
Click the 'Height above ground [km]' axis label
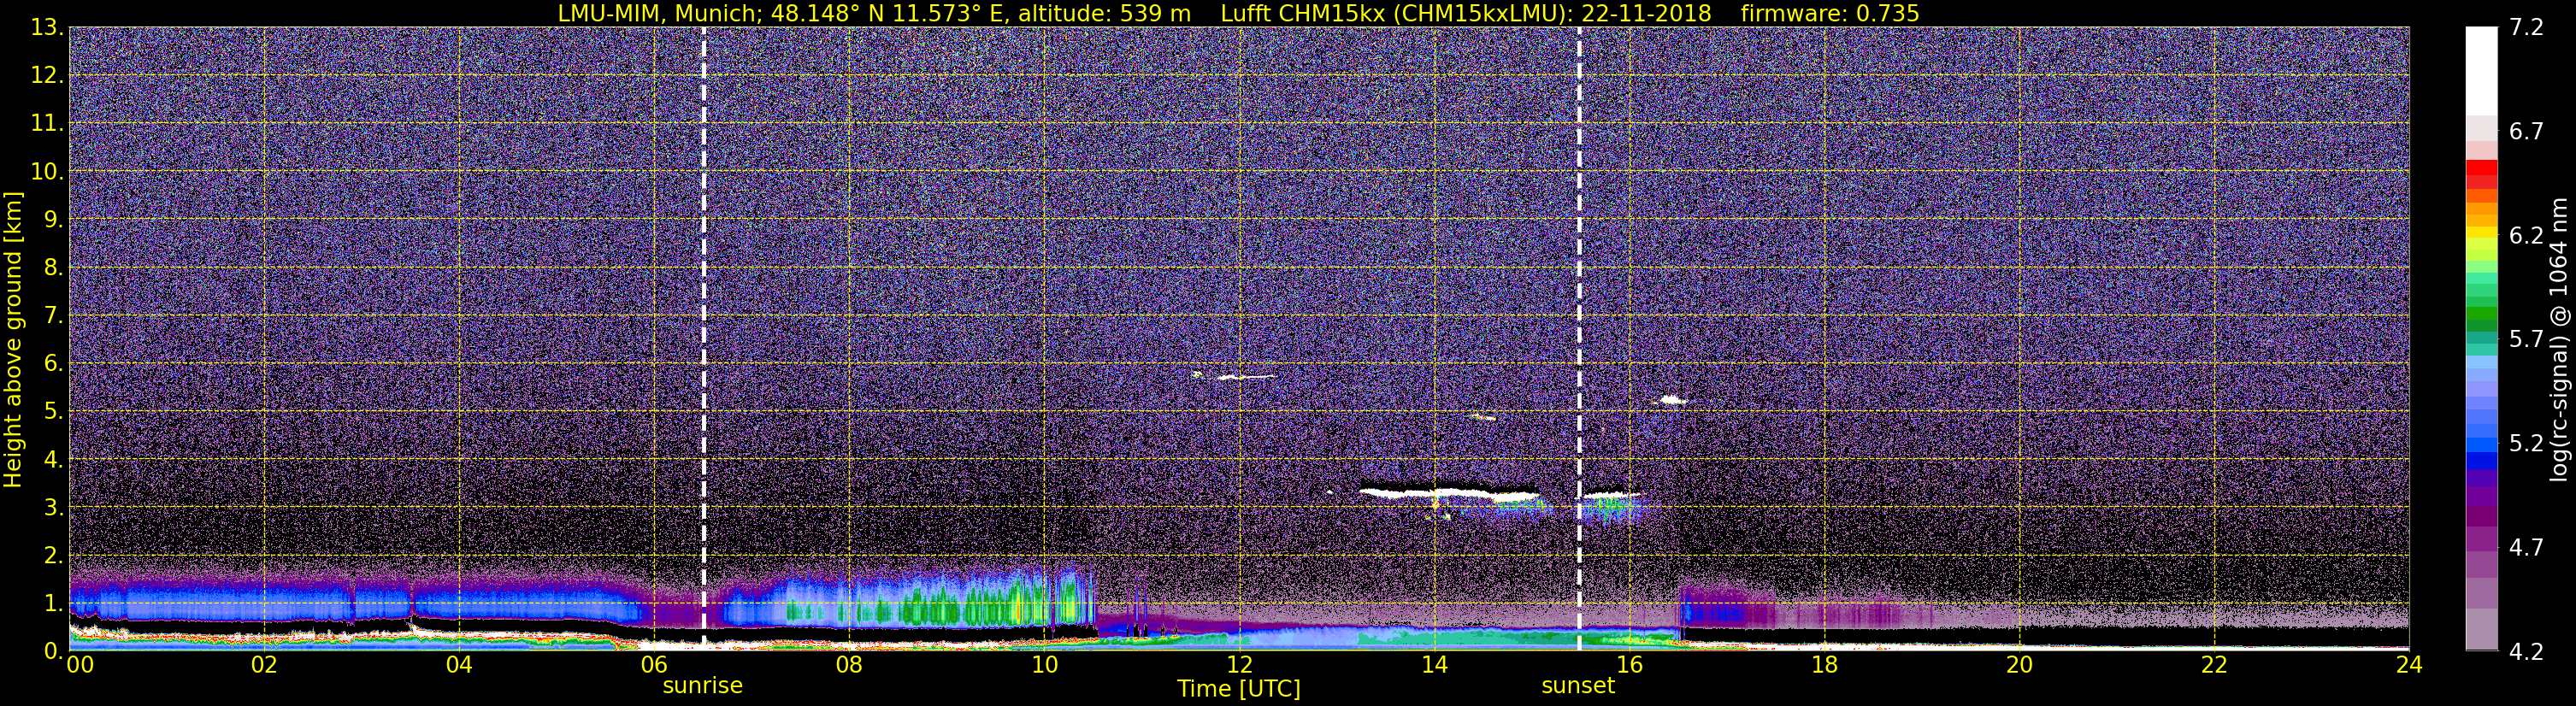[13, 339]
